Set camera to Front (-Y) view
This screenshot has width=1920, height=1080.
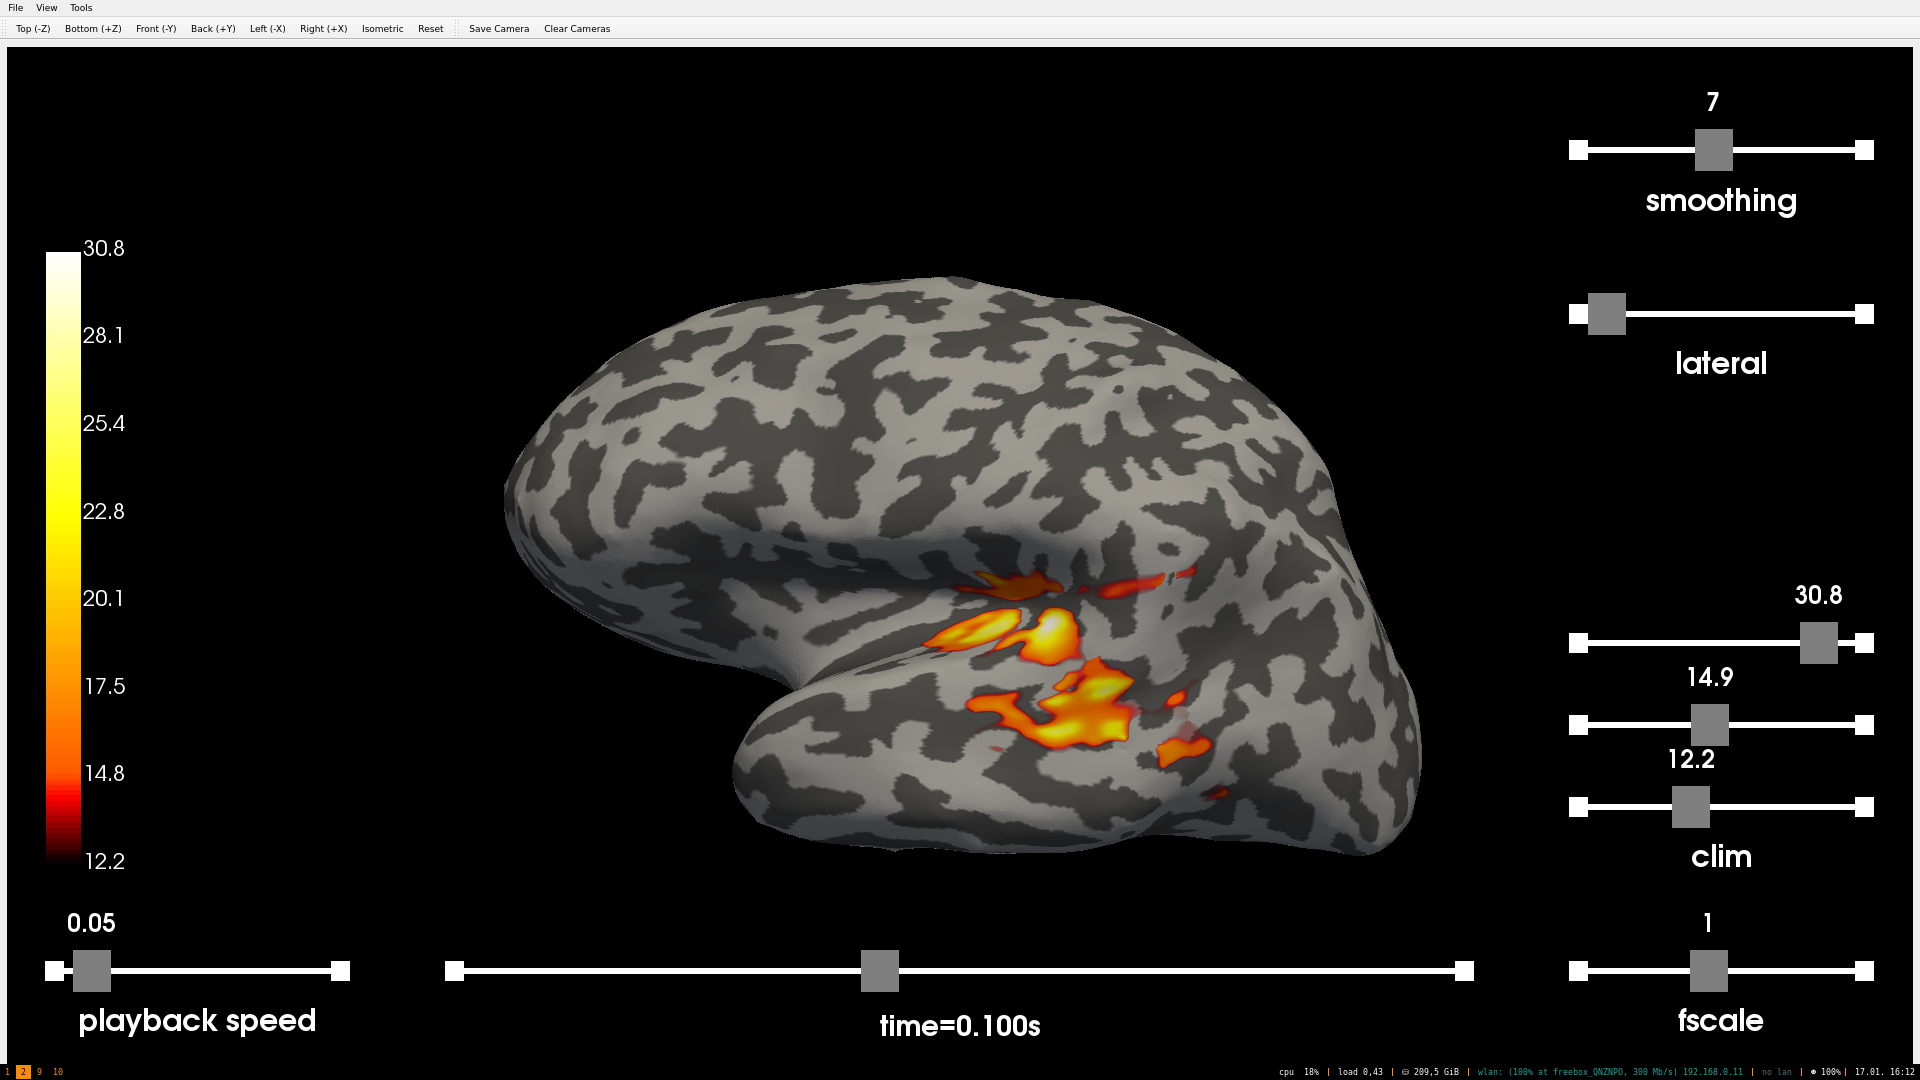pyautogui.click(x=156, y=29)
